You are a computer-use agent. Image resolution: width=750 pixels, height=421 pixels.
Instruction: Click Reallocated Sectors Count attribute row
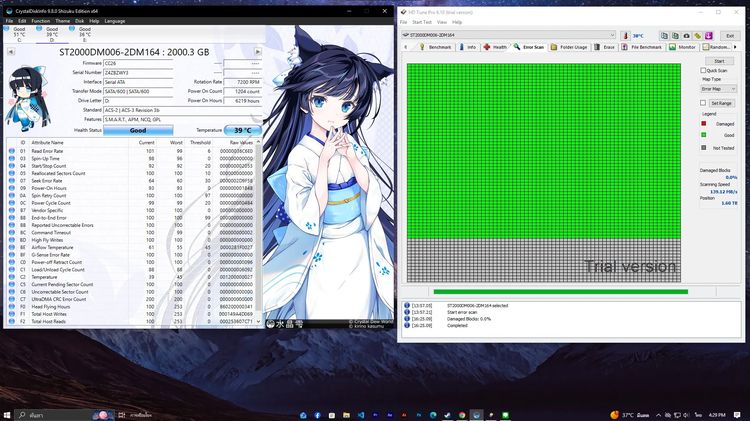[x=132, y=173]
